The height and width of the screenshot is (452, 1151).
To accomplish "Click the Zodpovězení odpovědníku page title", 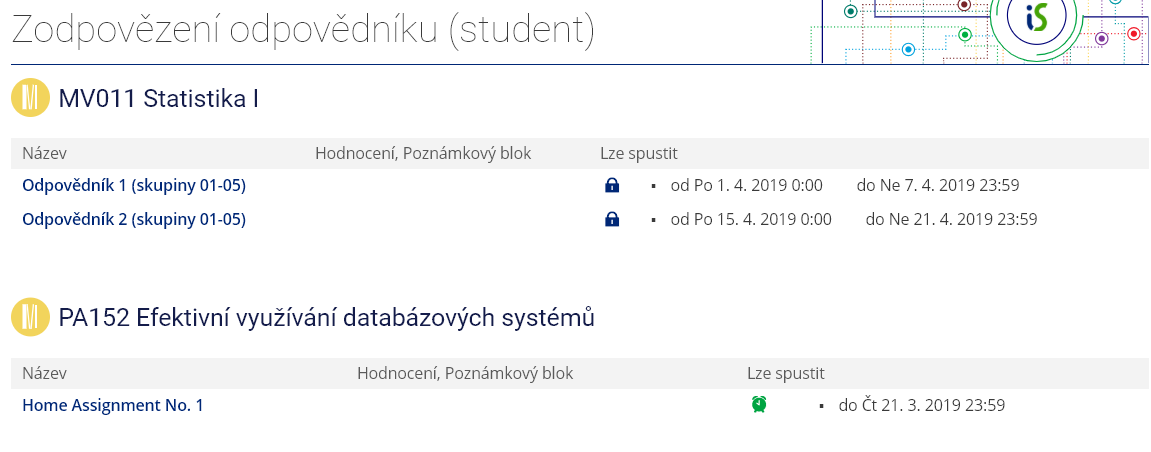I will point(303,31).
